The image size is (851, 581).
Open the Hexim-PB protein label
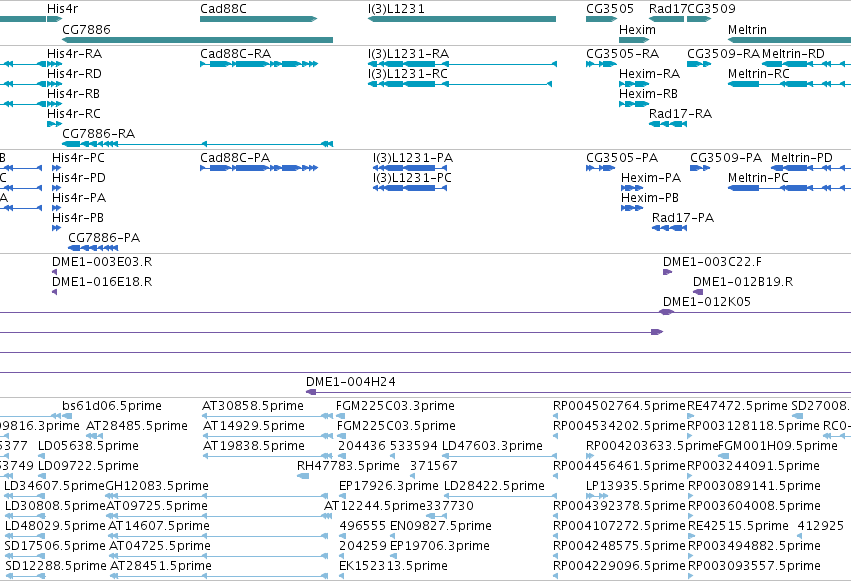[650, 198]
